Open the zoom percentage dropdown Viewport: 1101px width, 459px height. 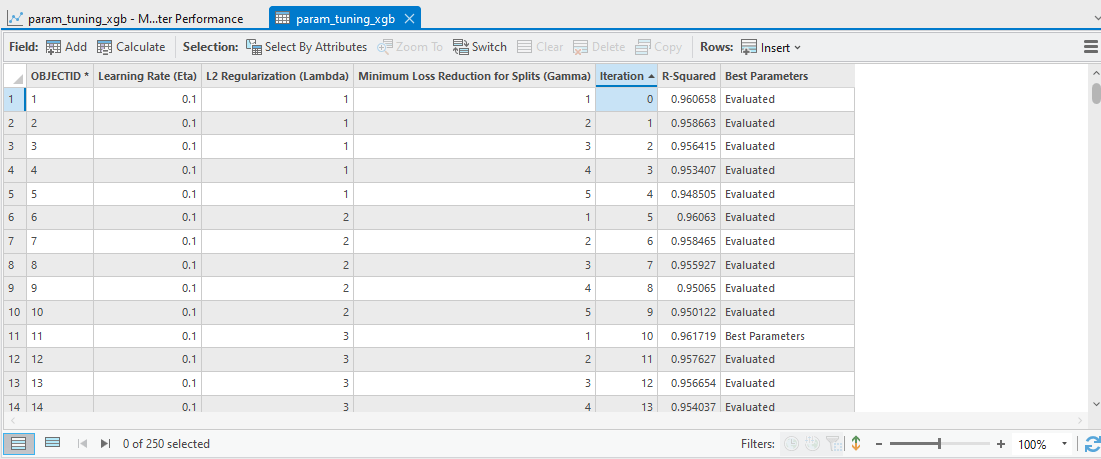coord(1064,443)
